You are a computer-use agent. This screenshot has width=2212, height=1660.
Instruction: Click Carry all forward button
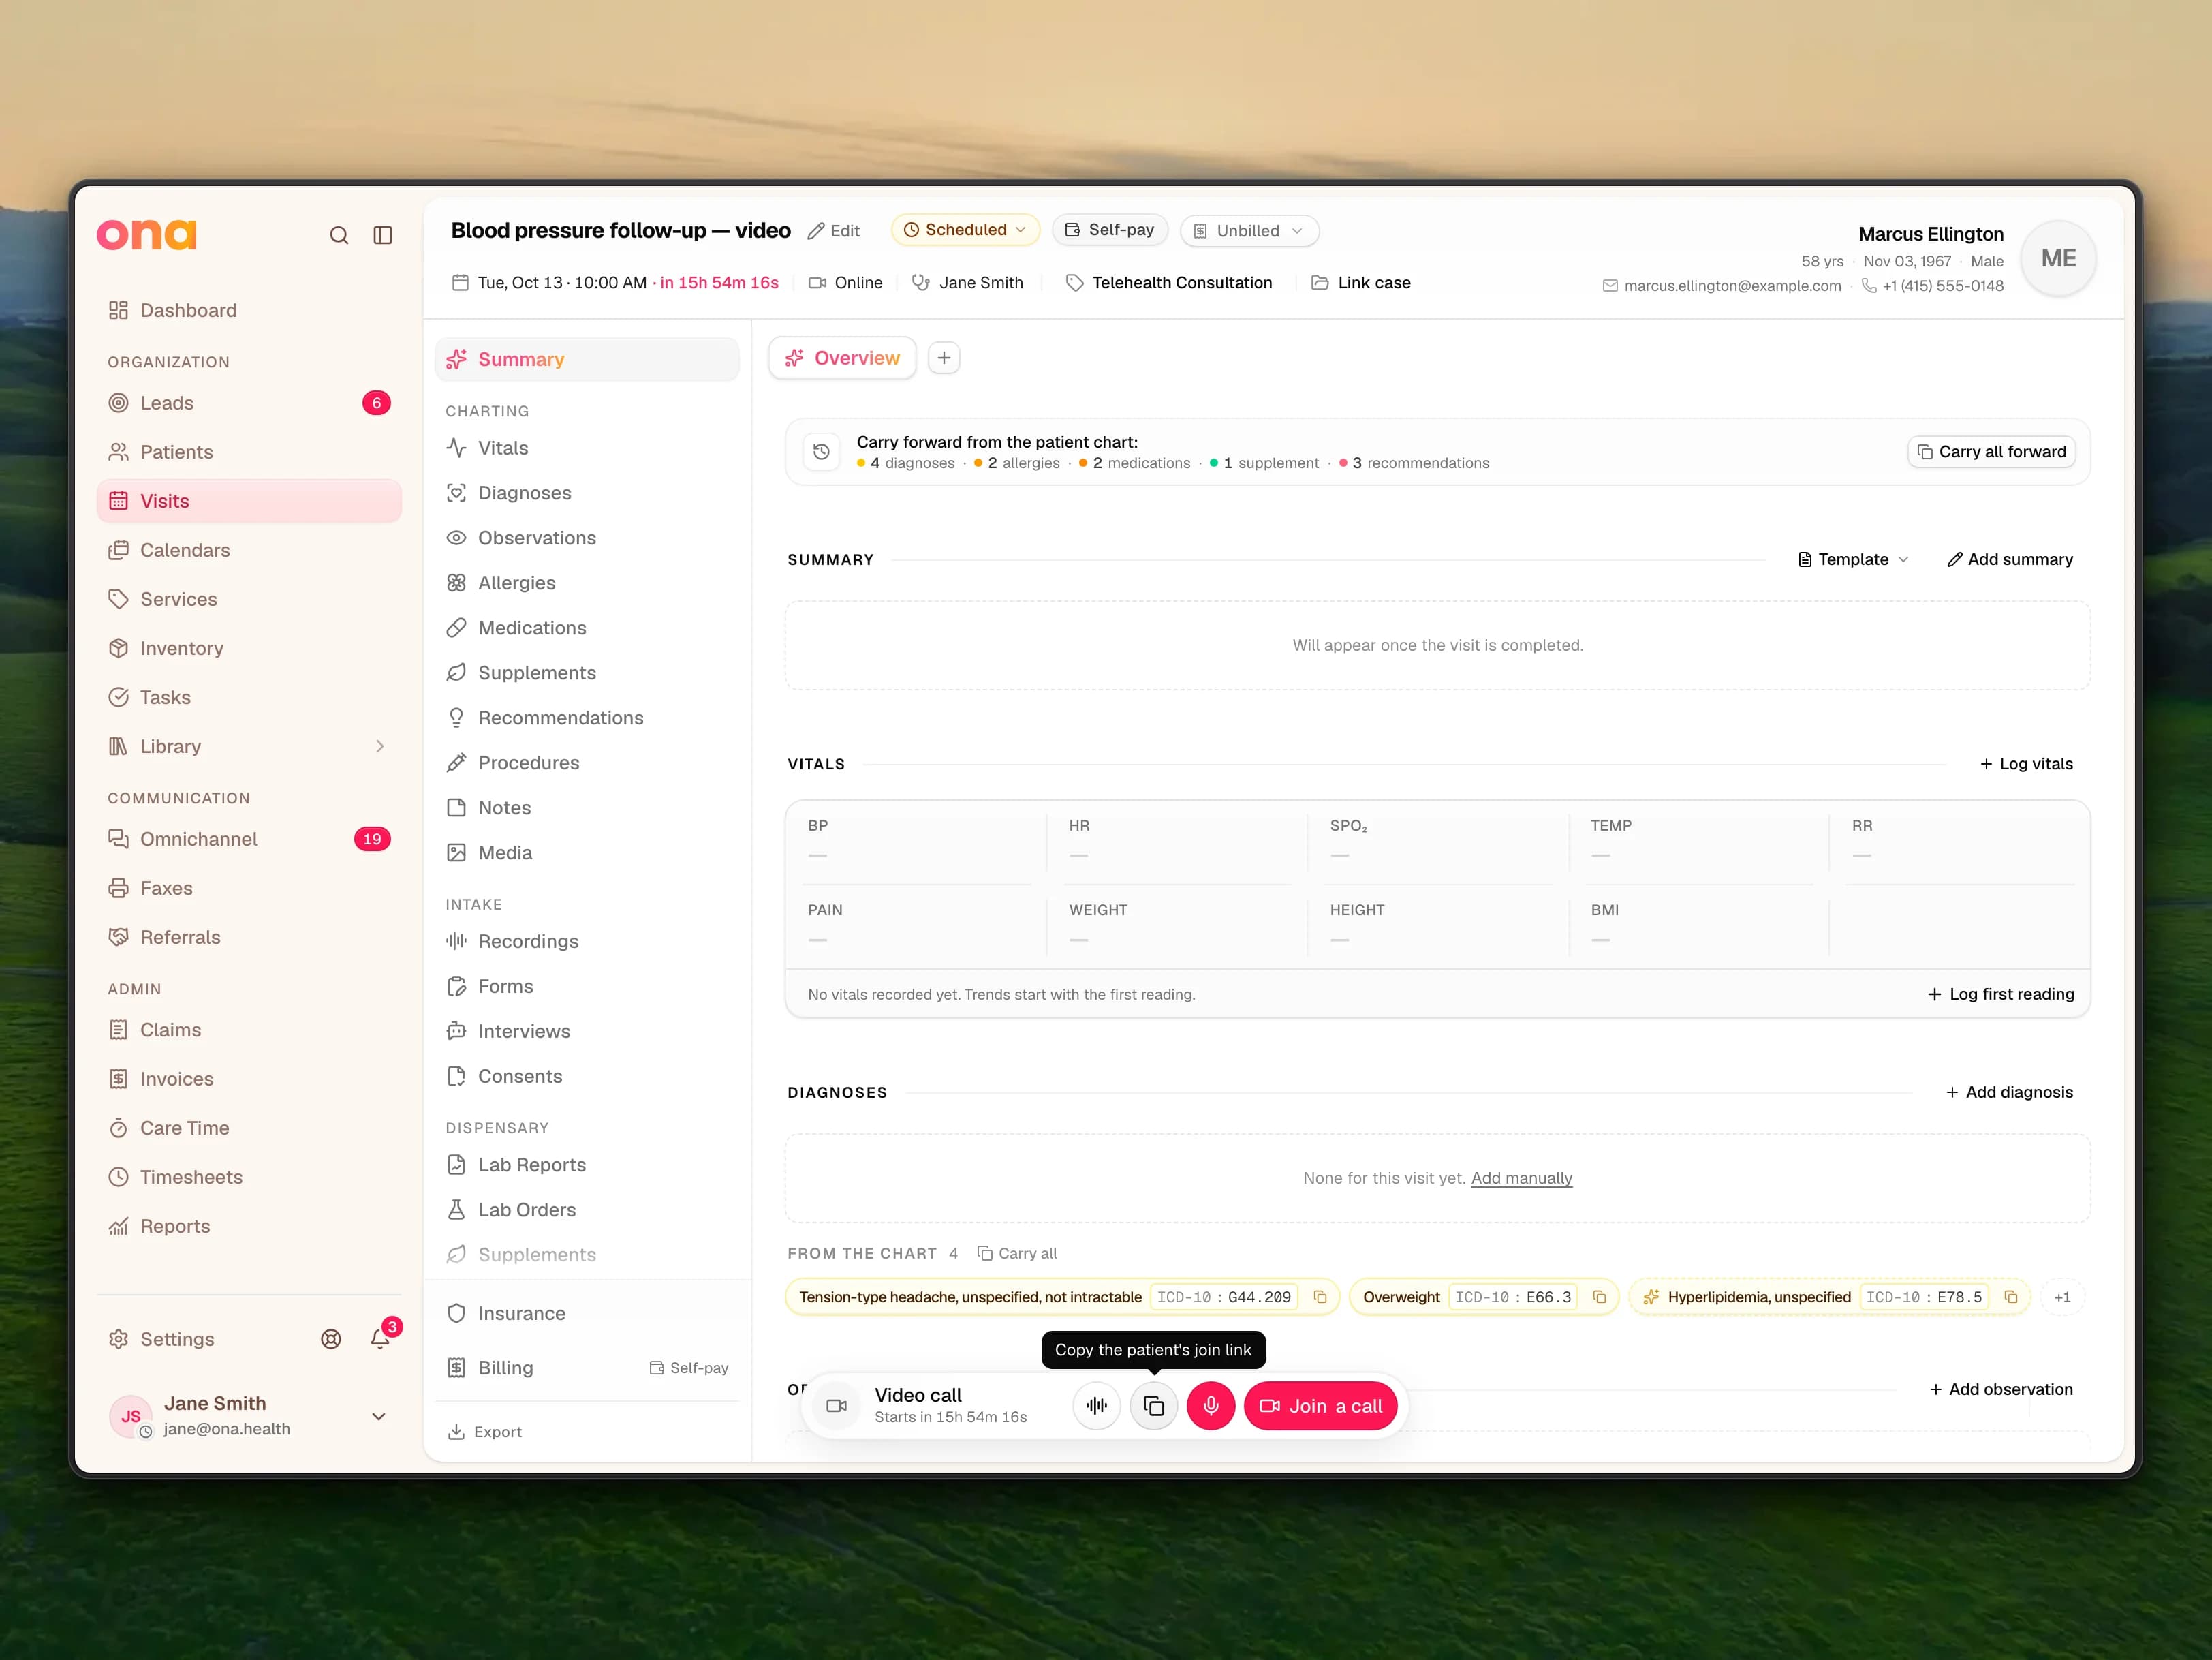pyautogui.click(x=1992, y=452)
